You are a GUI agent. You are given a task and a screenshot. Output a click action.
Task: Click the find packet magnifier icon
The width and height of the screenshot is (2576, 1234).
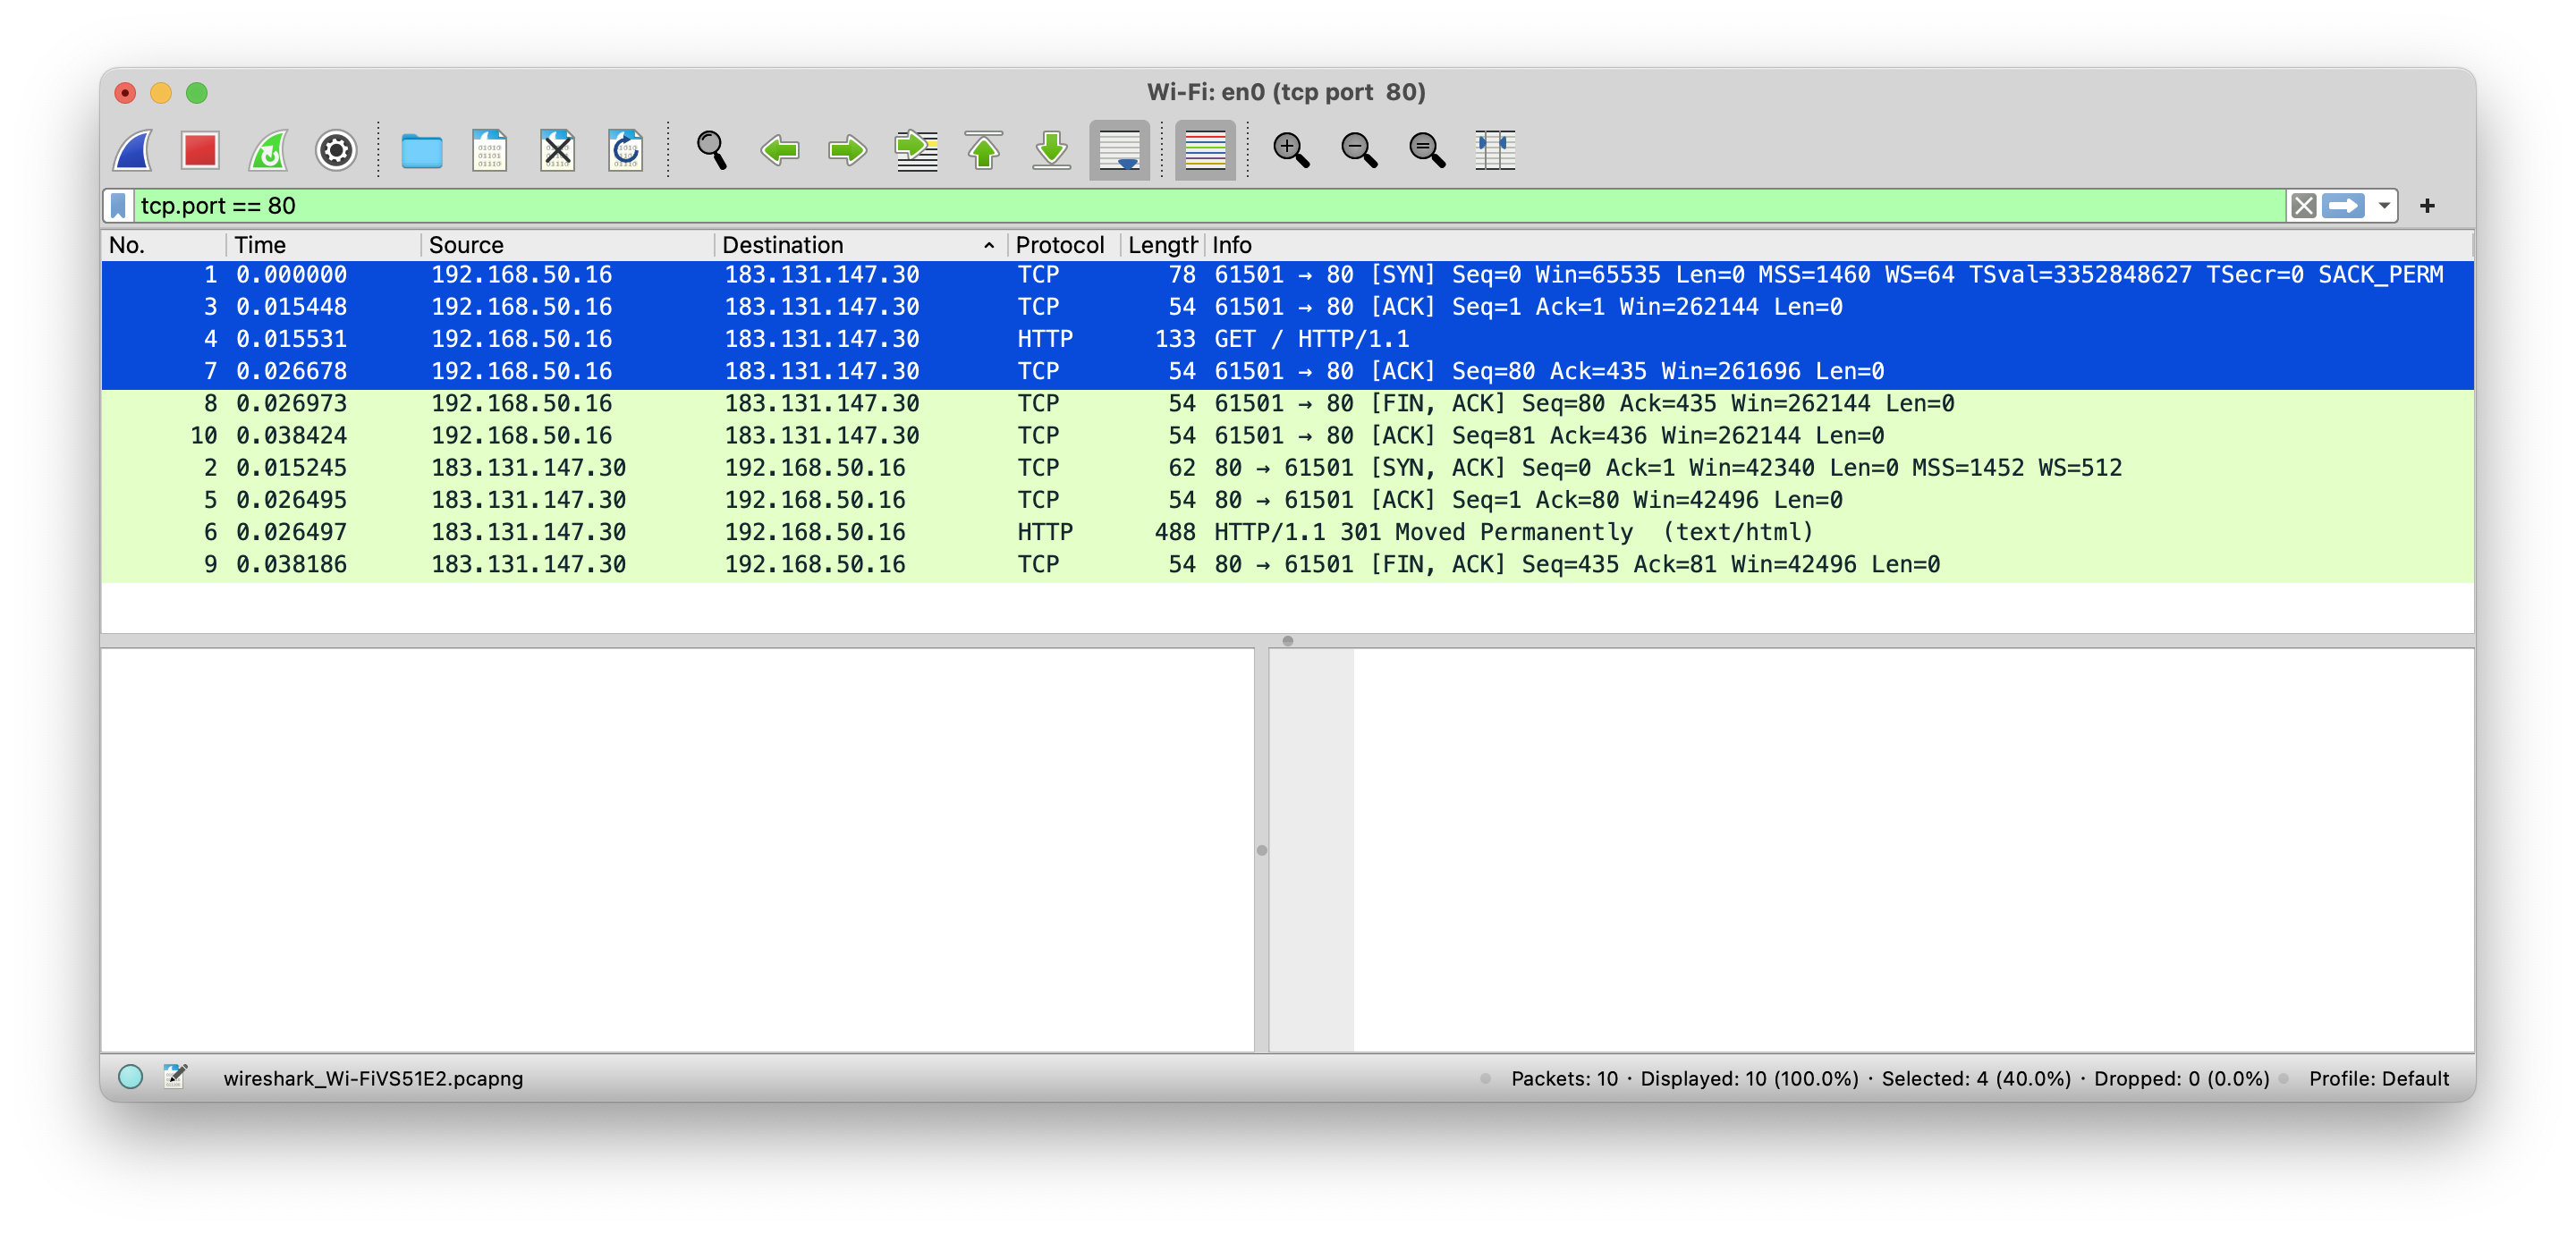[x=711, y=151]
